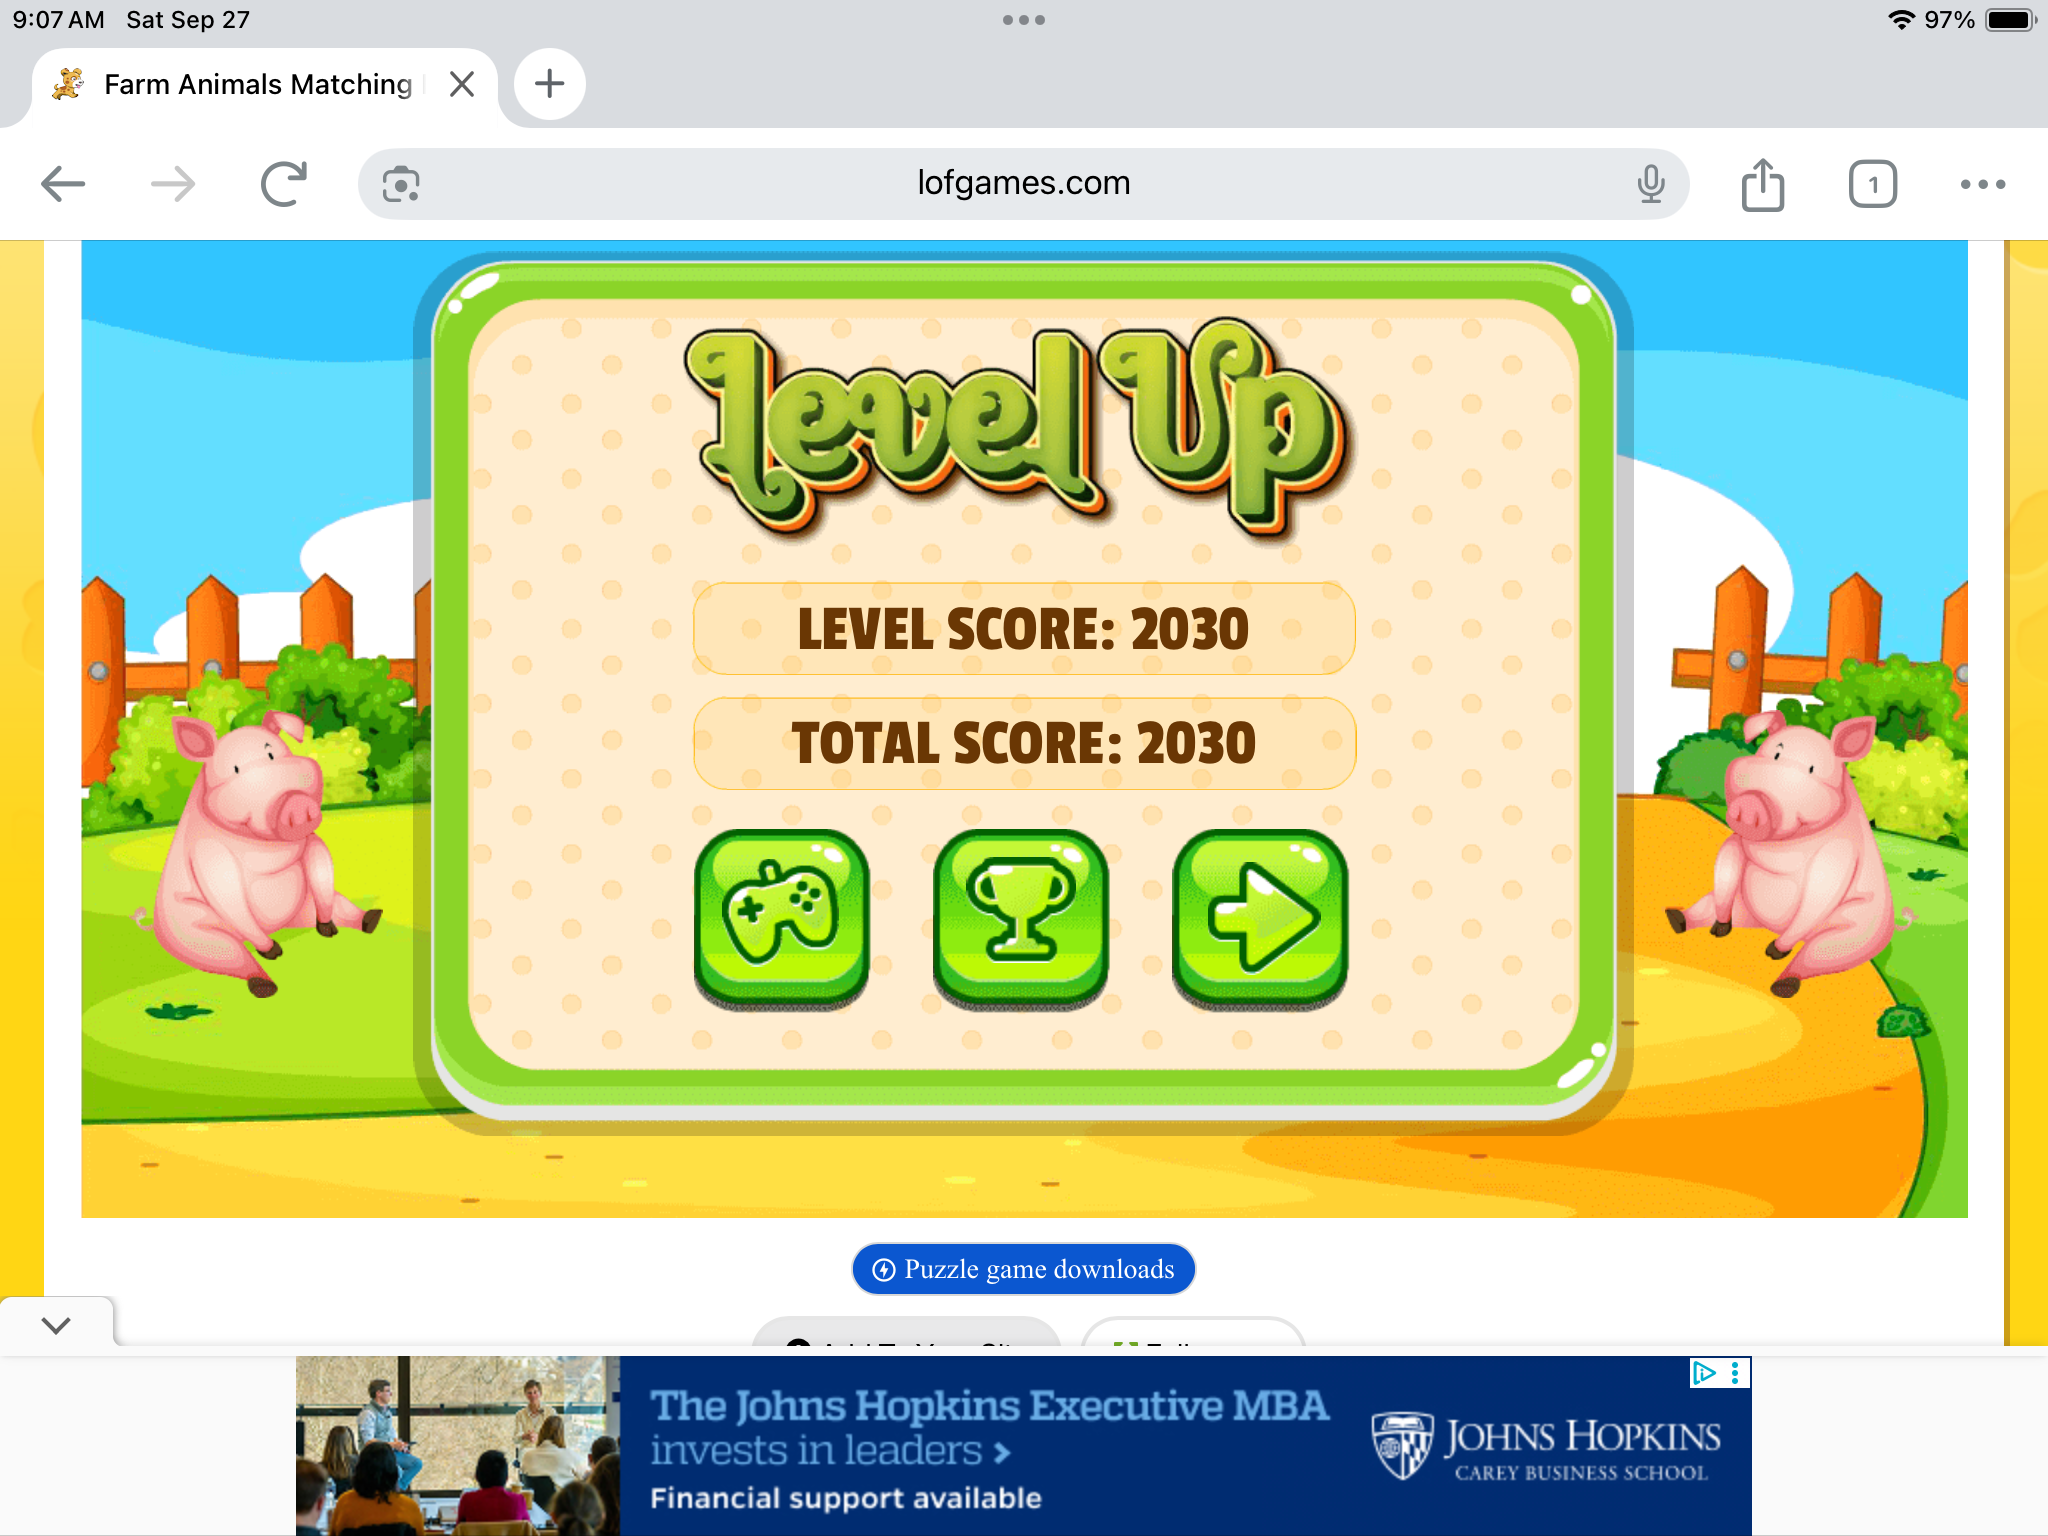The width and height of the screenshot is (2048, 1536).
Task: Reload the page with refresh icon
Action: [x=283, y=184]
